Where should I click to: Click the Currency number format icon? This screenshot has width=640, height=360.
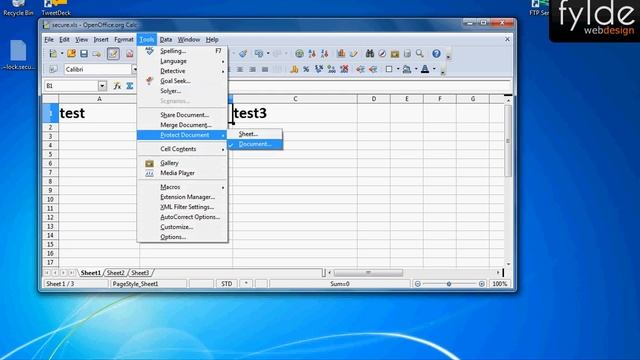tap(294, 69)
